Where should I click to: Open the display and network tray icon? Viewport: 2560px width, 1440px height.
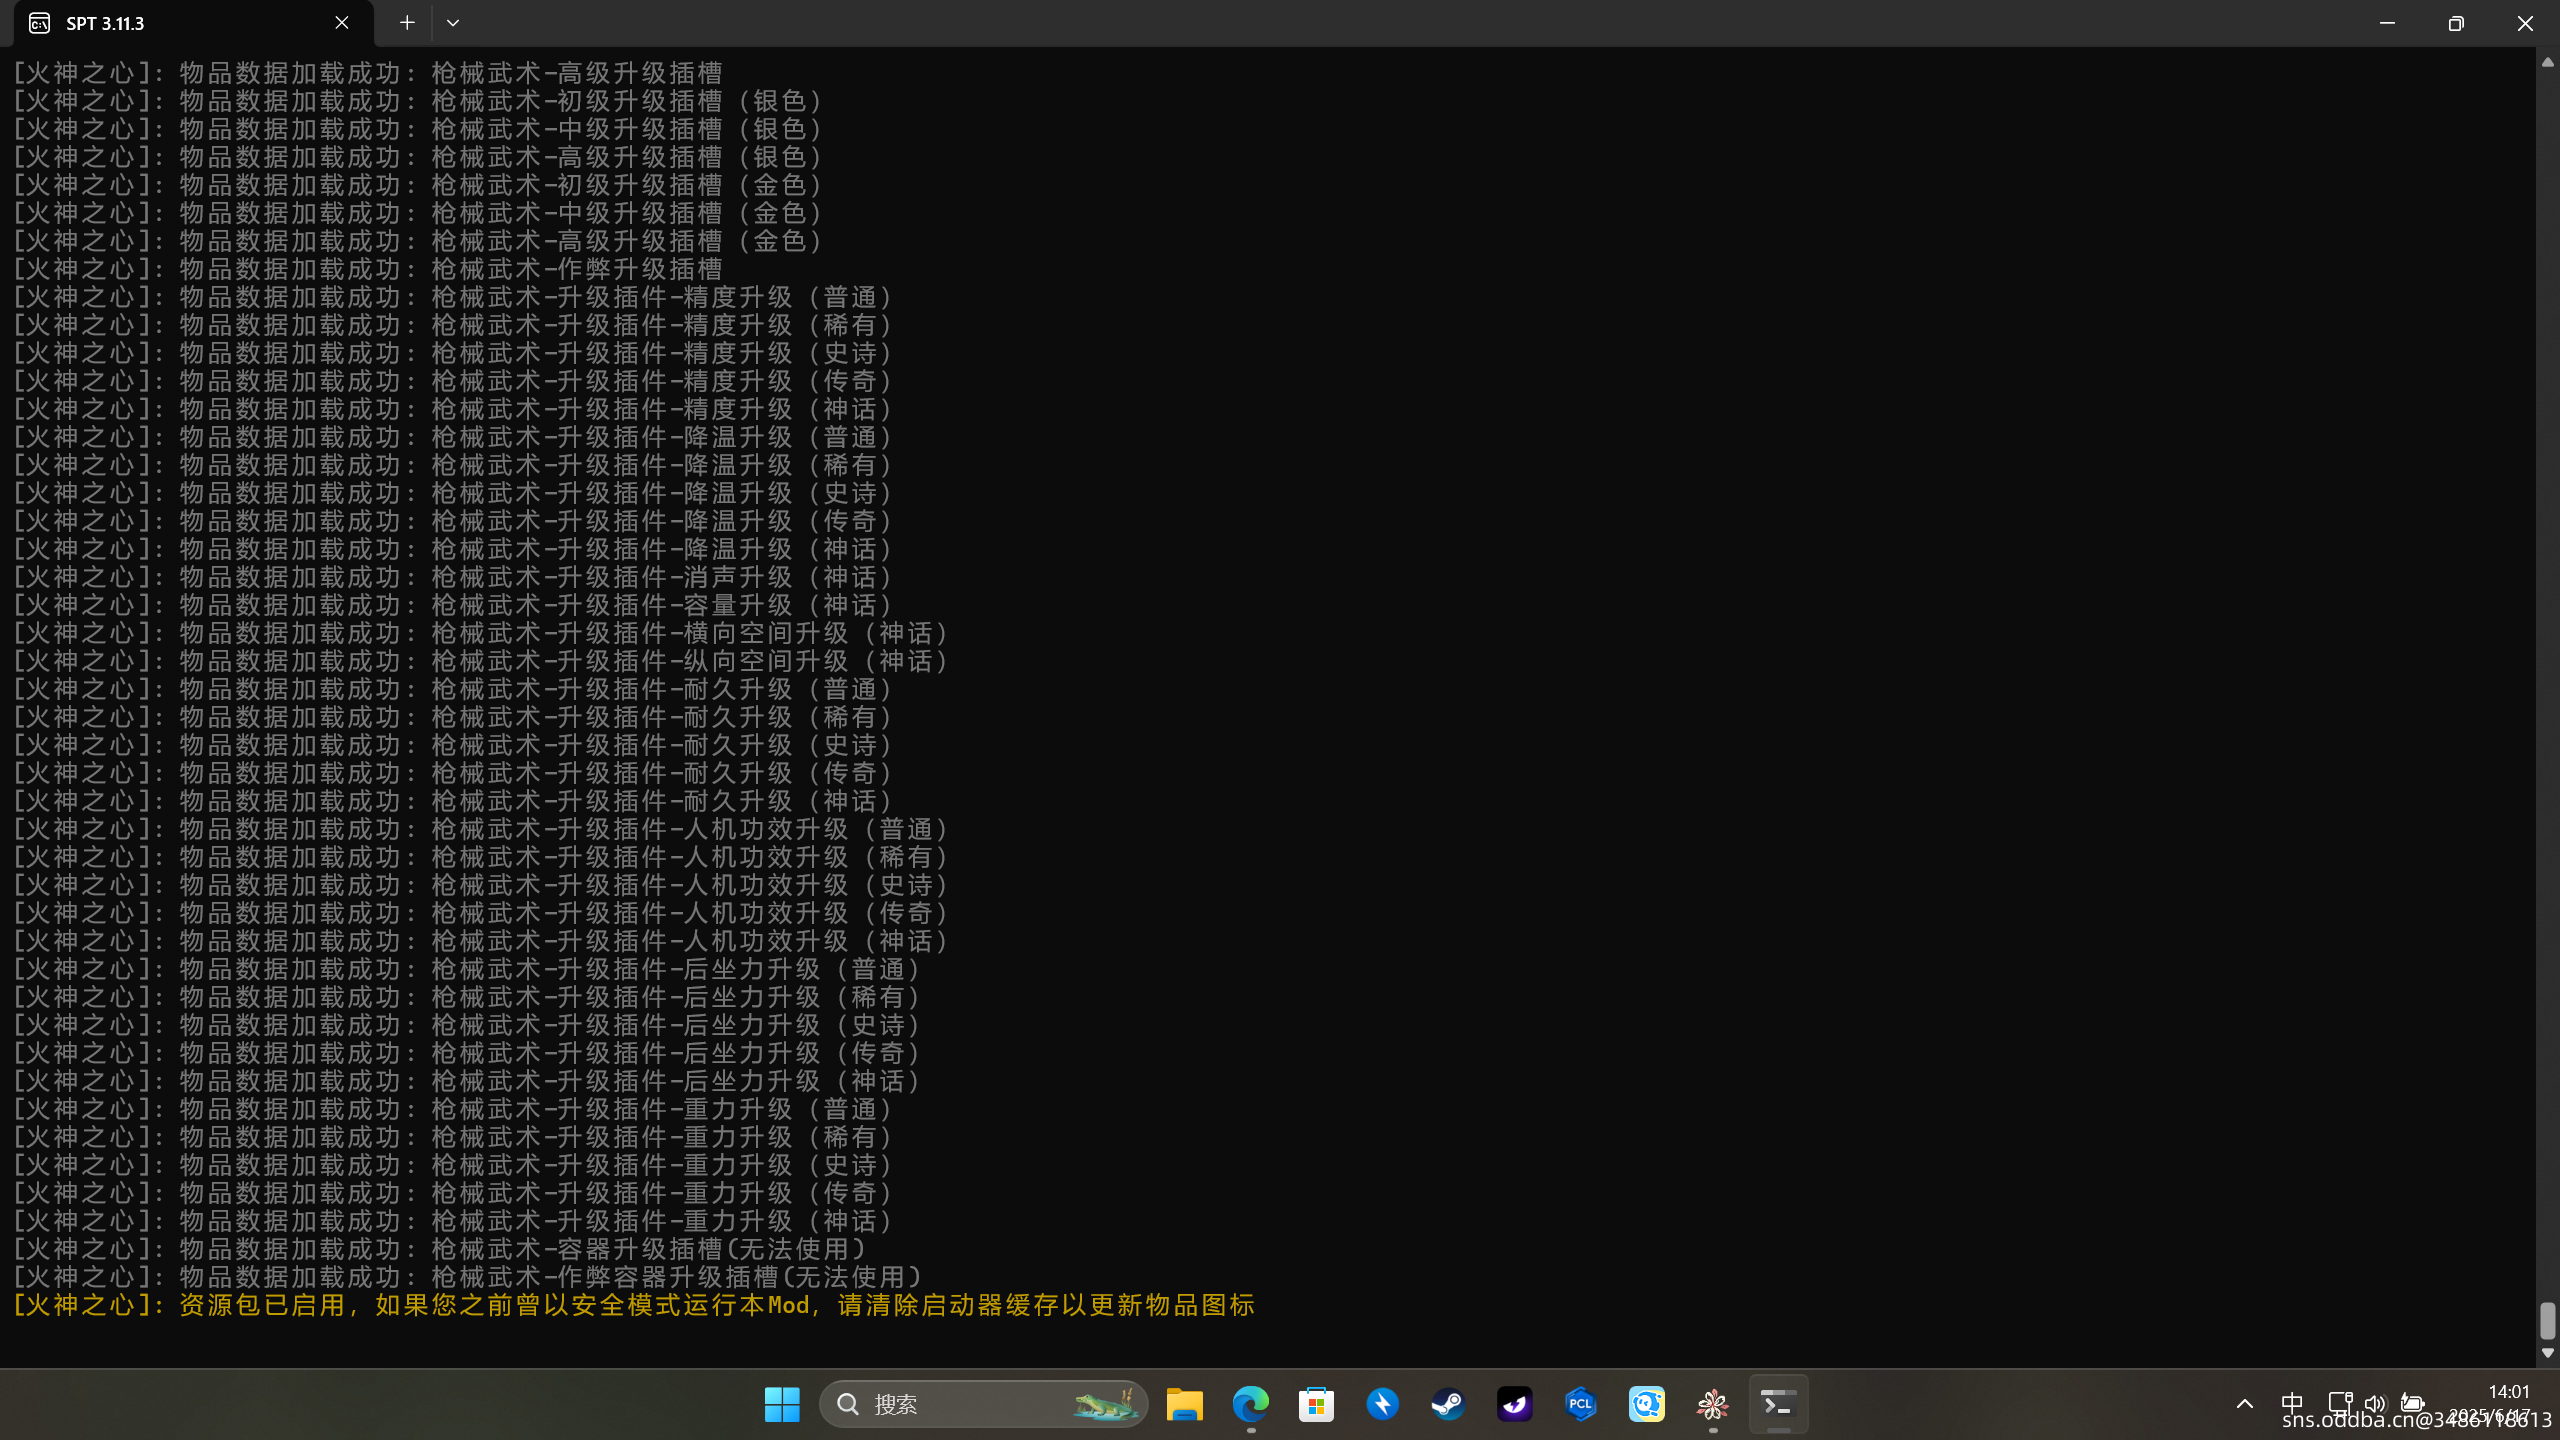[x=2339, y=1403]
